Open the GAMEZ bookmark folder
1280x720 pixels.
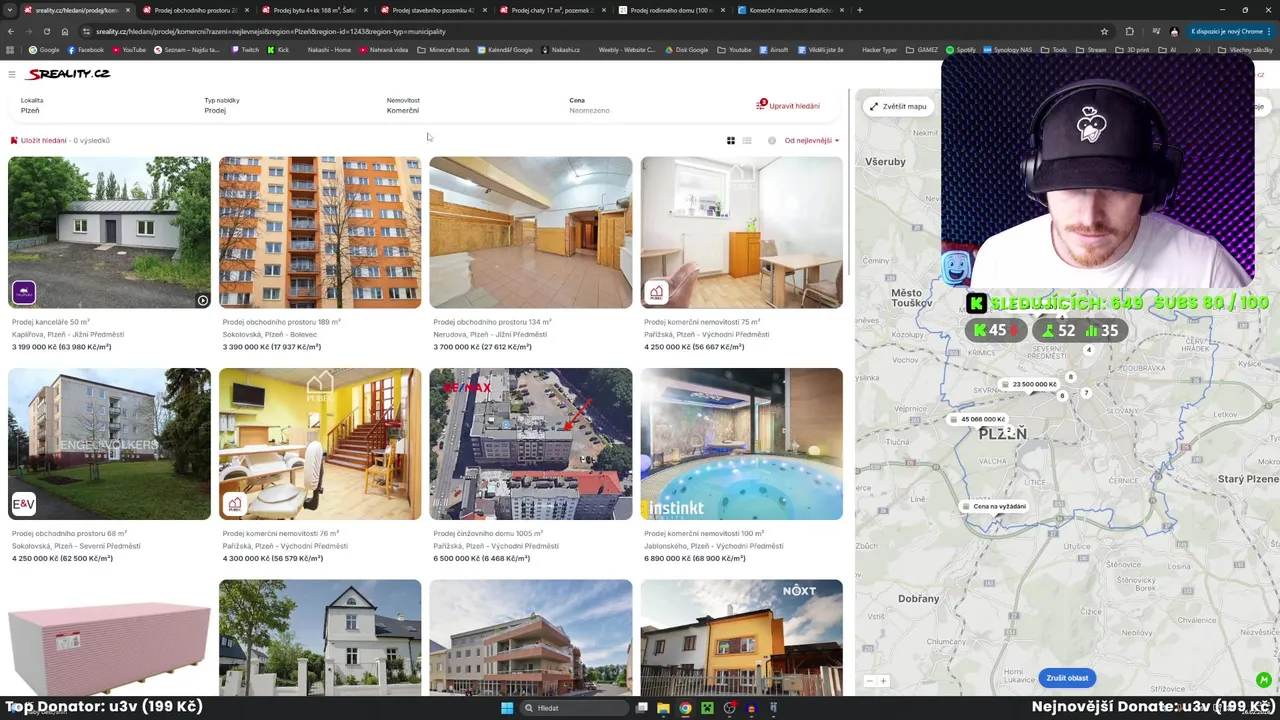[x=922, y=50]
